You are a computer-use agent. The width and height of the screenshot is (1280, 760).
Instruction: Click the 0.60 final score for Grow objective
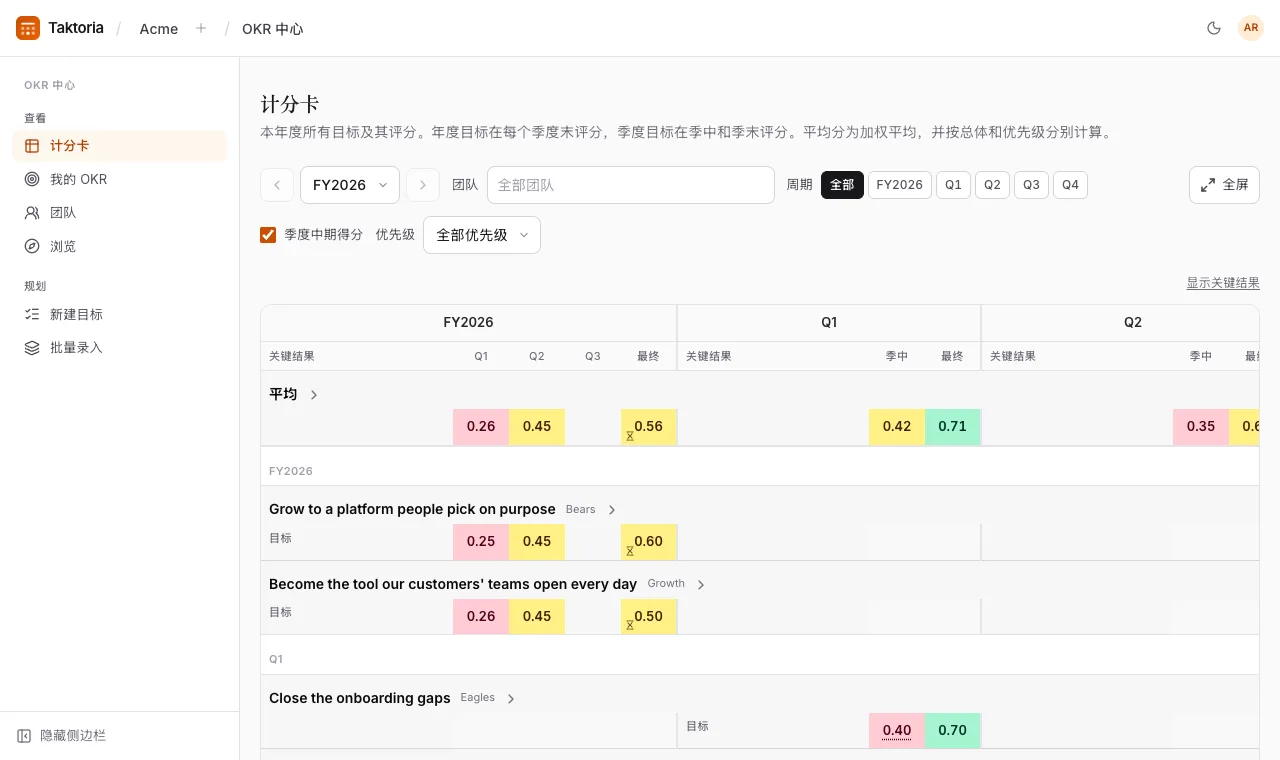pyautogui.click(x=649, y=542)
